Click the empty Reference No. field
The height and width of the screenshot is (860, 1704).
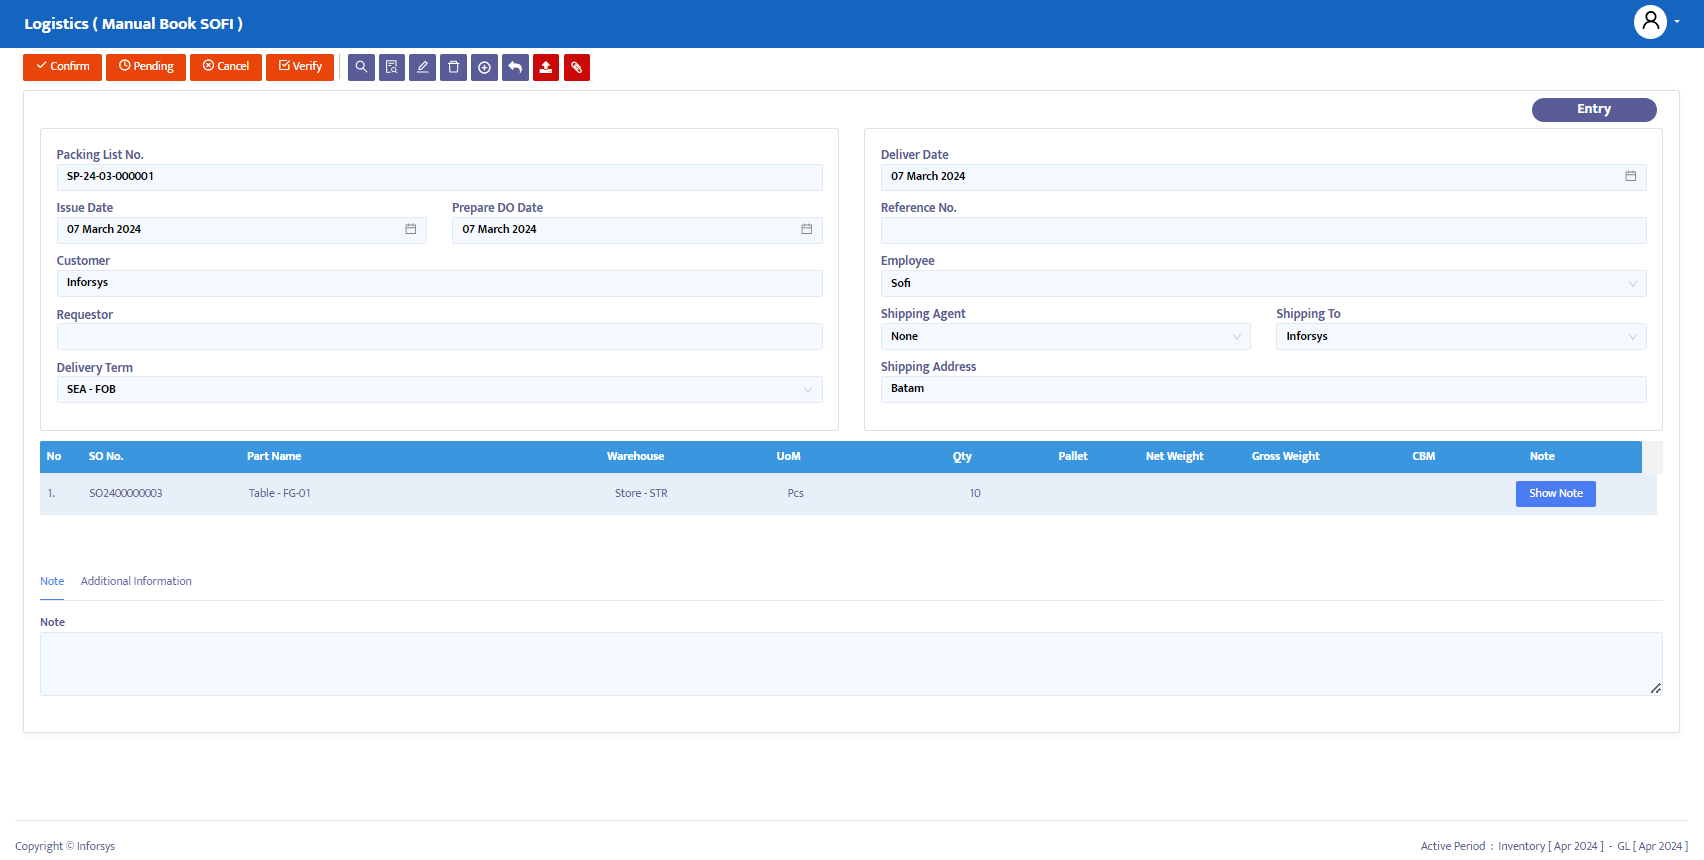coord(1263,230)
